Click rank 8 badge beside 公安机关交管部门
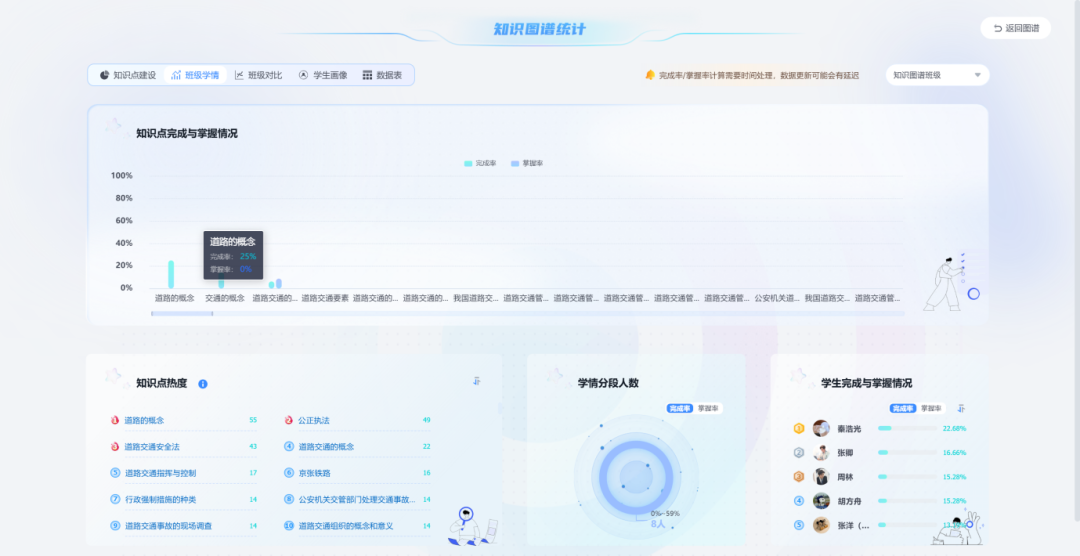This screenshot has height=556, width=1080. click(289, 500)
